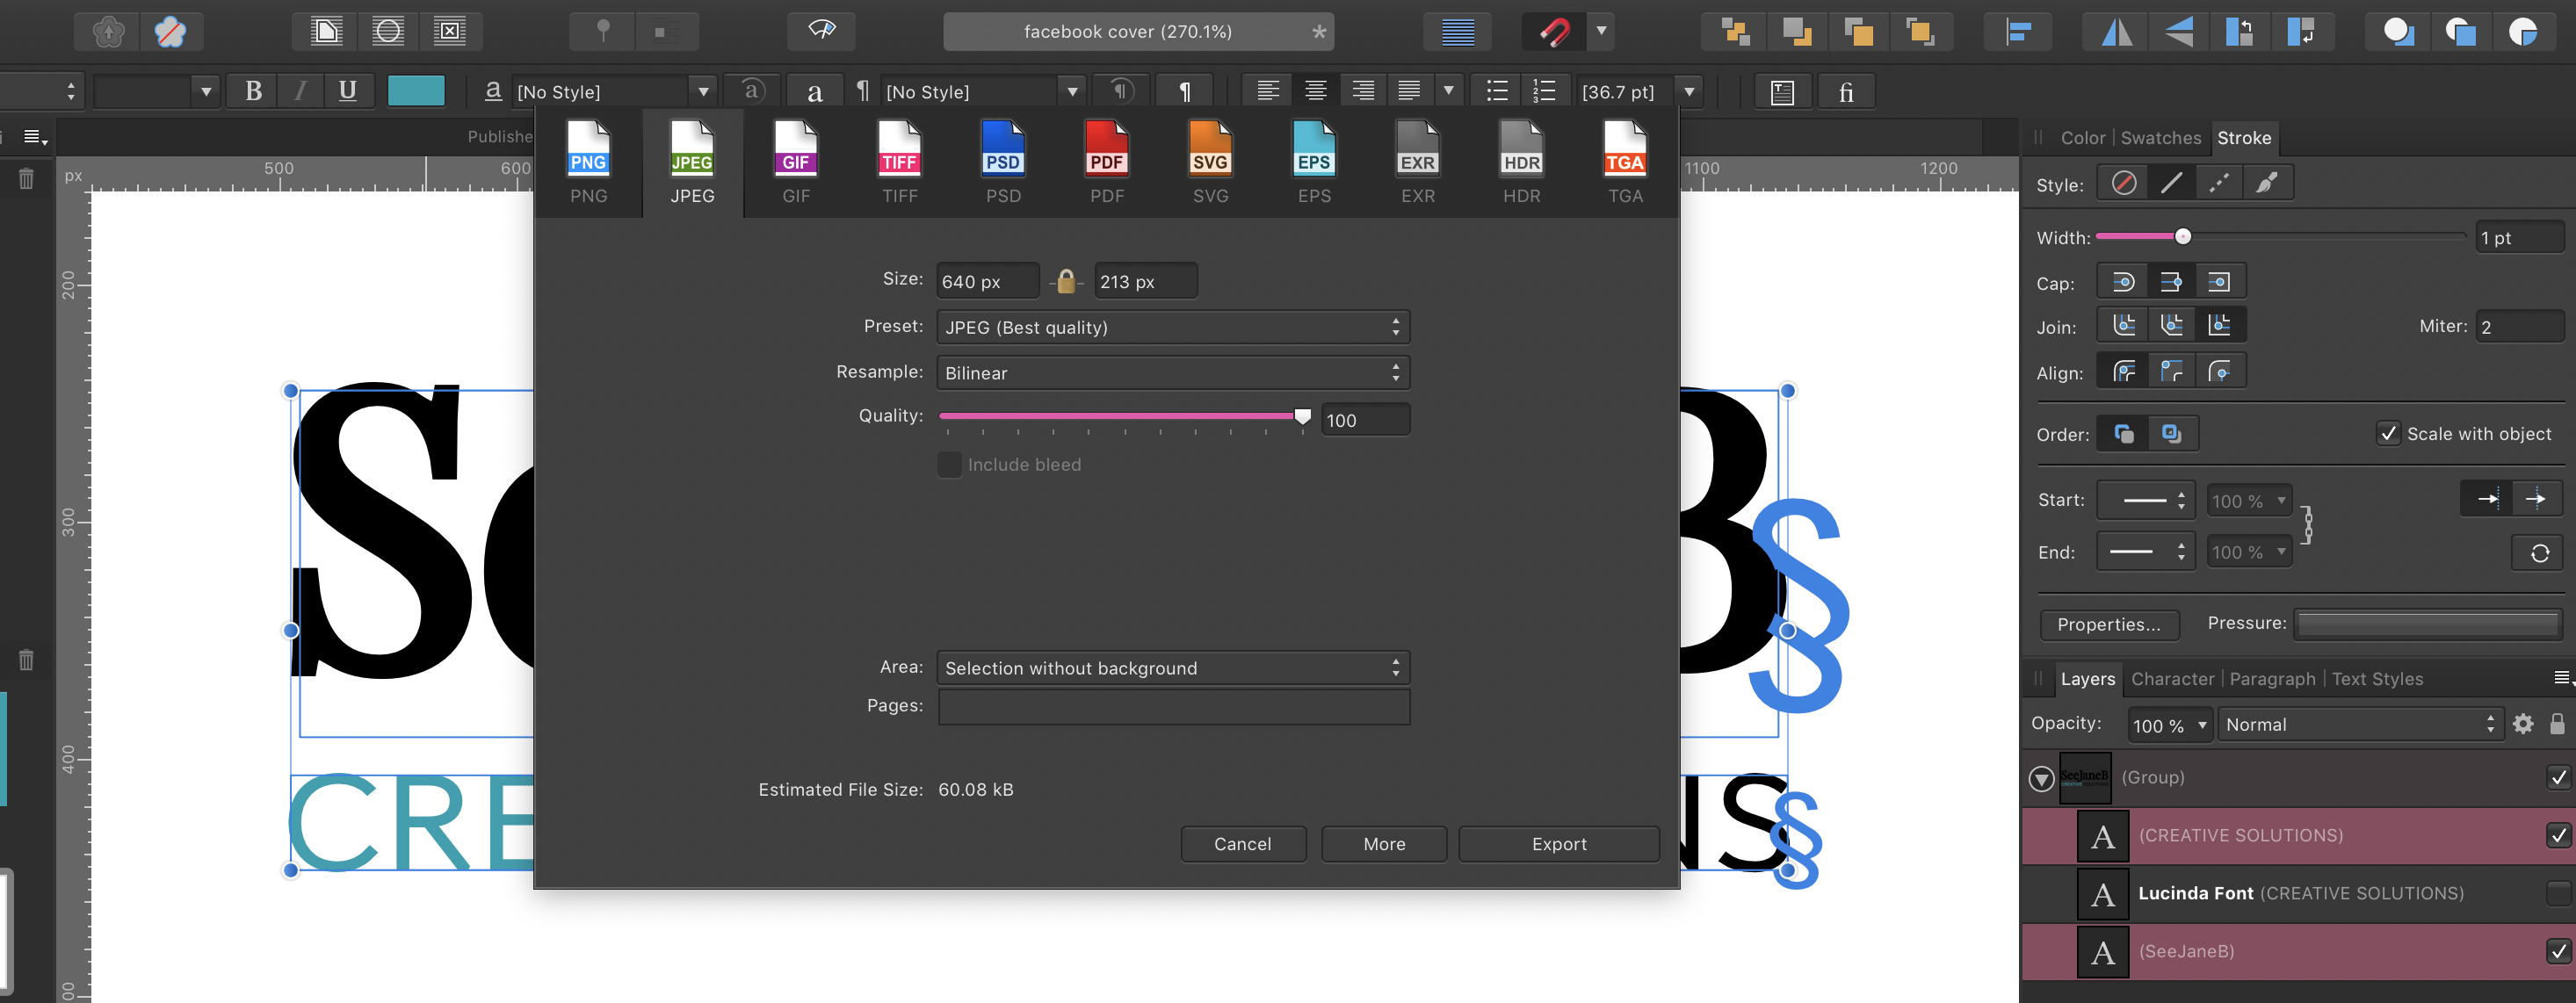Screen dimensions: 2576x1003
Task: Hide the (Group) layer
Action: coord(2558,777)
